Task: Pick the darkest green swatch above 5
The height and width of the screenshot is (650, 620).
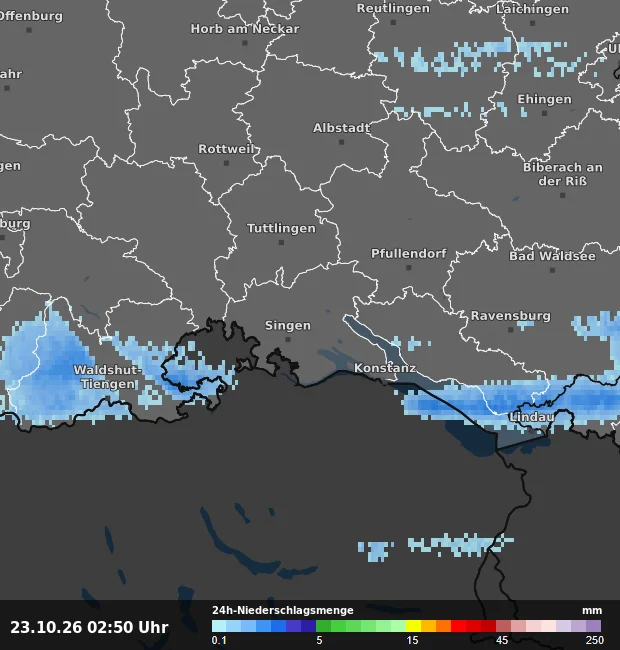Action: coord(323,626)
